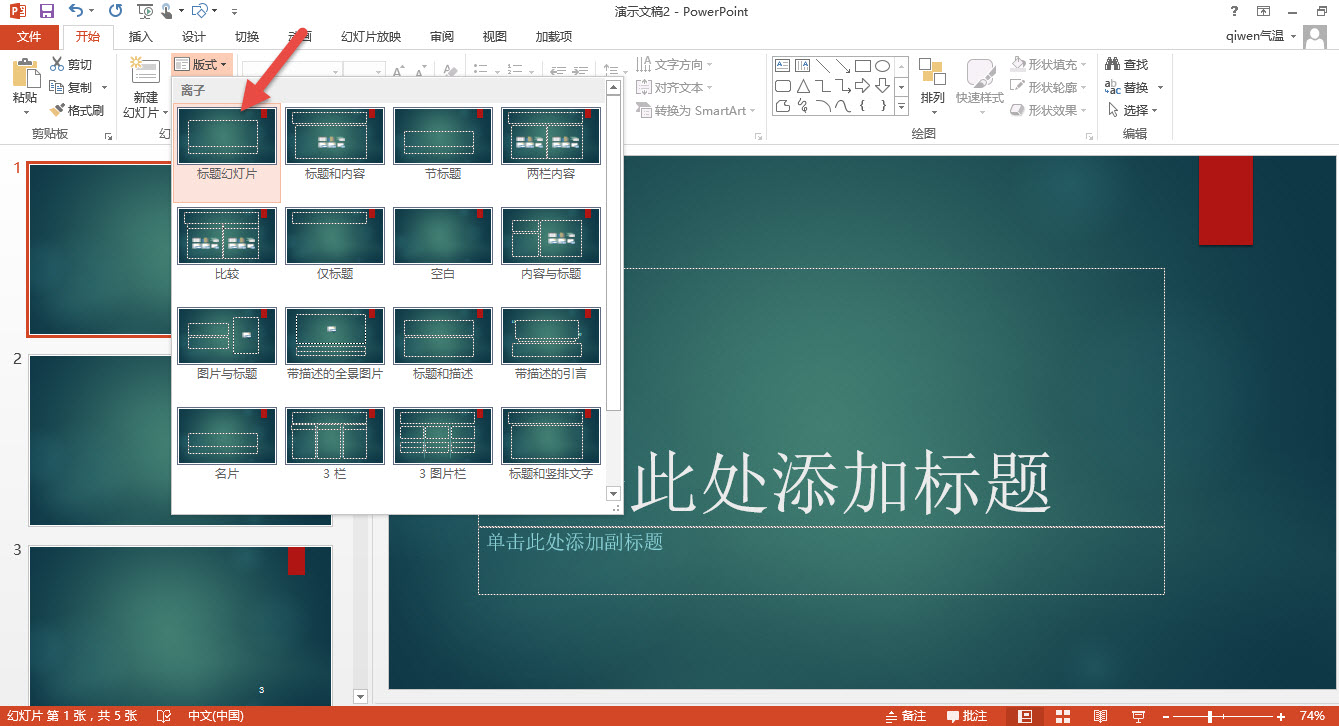This screenshot has height=726, width=1339.
Task: Open the 设计 ribbon tab
Action: 193,36
